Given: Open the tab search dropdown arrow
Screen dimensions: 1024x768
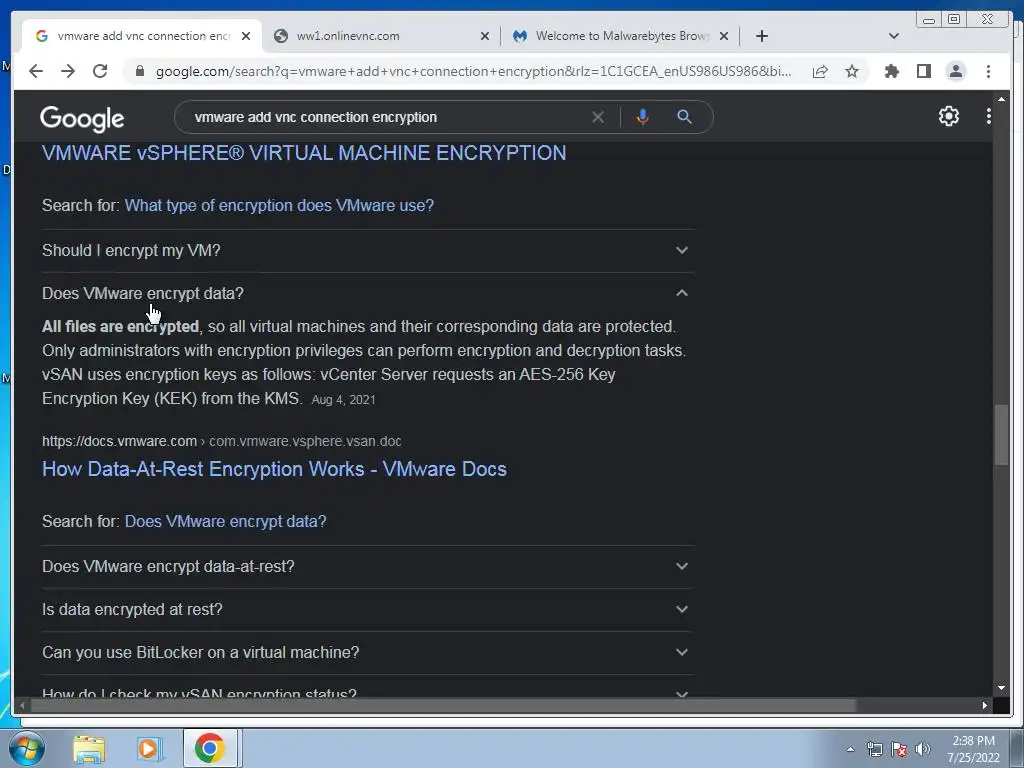Looking at the screenshot, I should [x=894, y=36].
